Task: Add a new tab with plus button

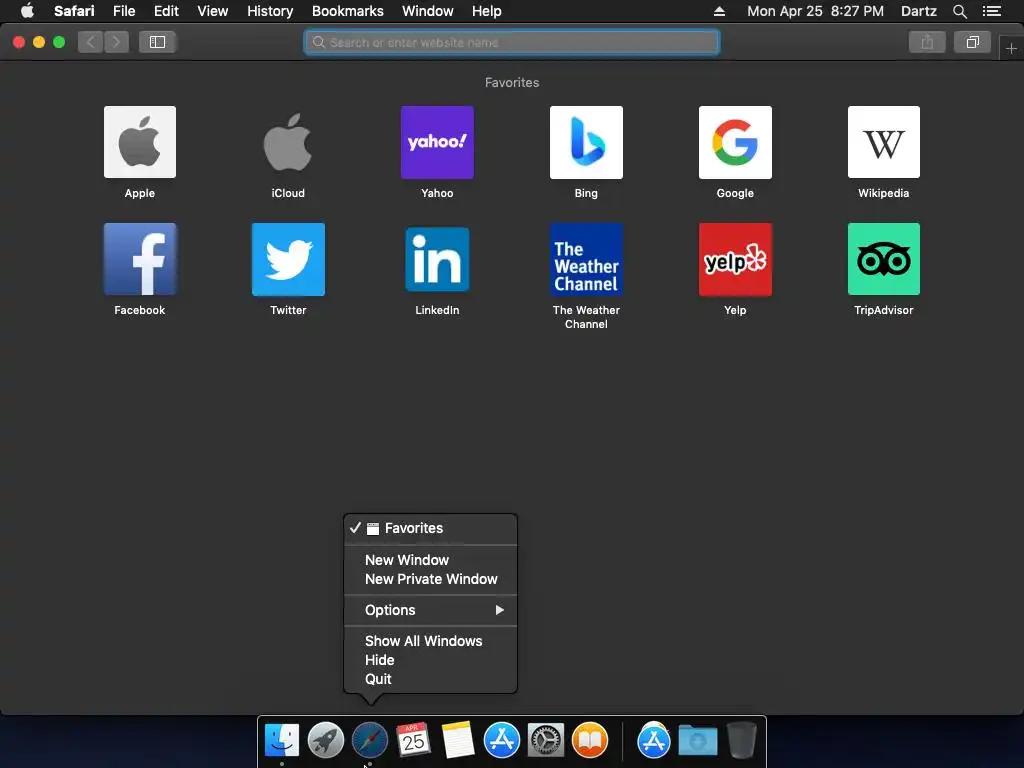Action: [1011, 48]
